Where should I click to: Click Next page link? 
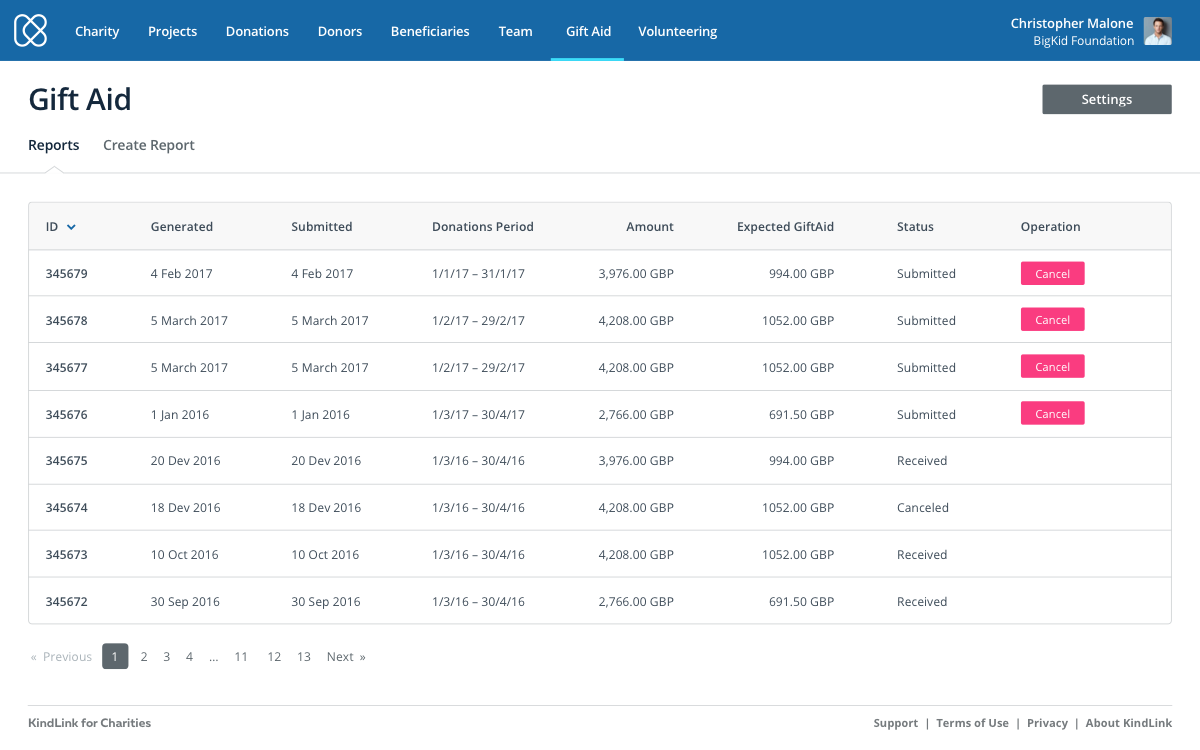(345, 657)
